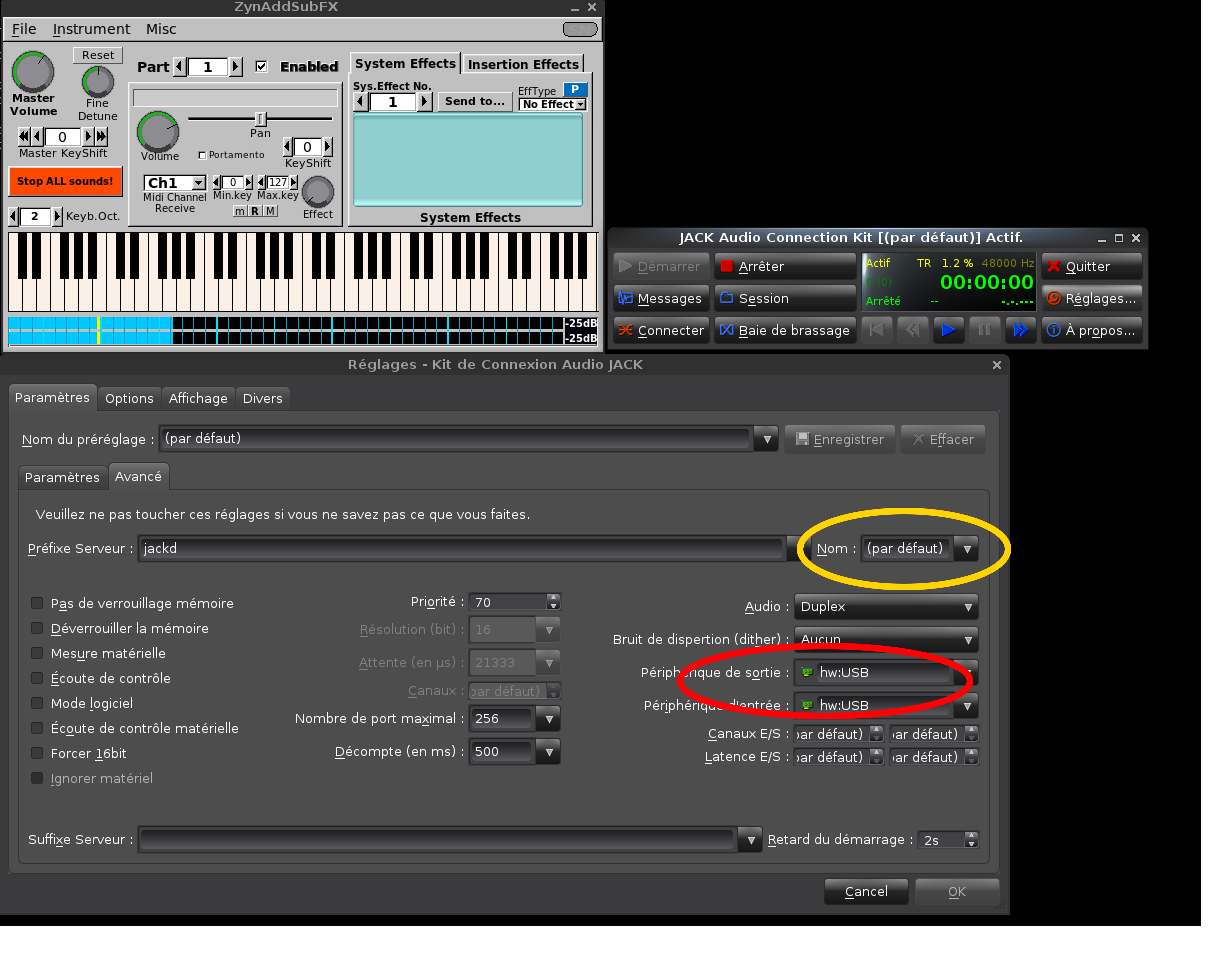The height and width of the screenshot is (960, 1216).
Task: Toggle Forcer 16bit checkbox
Action: pos(37,753)
